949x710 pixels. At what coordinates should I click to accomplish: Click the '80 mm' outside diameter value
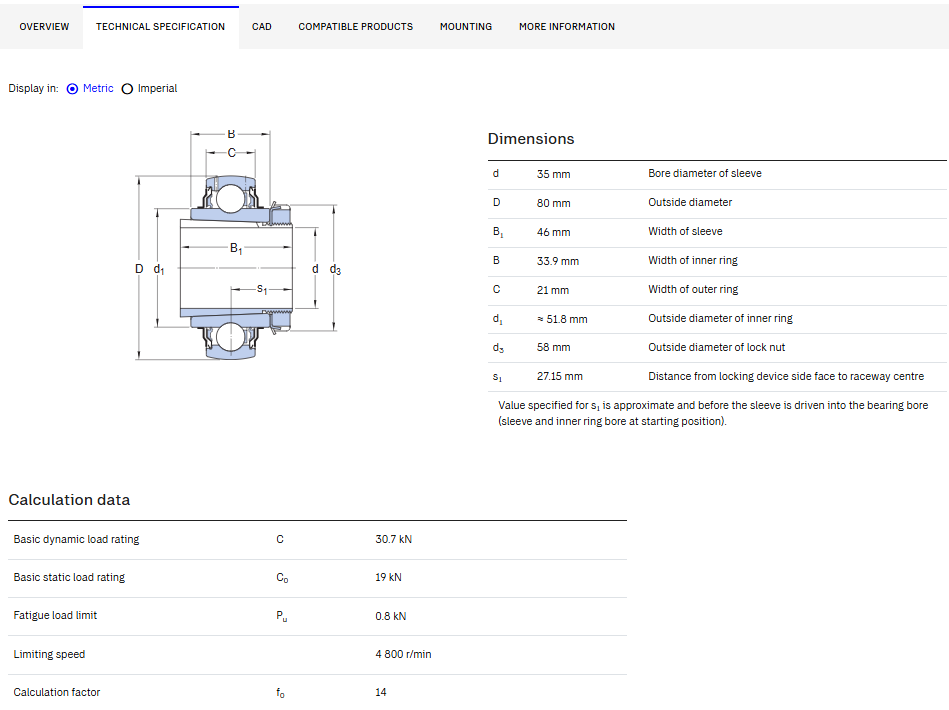tap(553, 203)
